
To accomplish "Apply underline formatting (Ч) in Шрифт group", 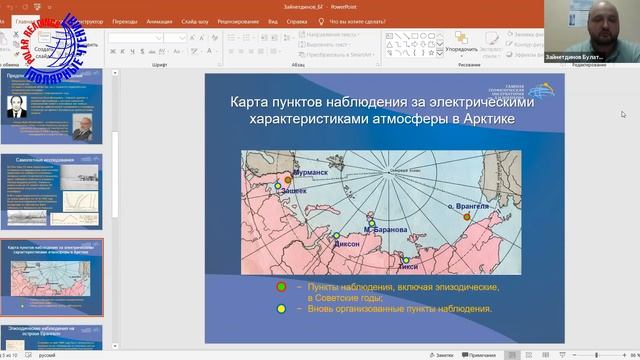I will point(132,51).
